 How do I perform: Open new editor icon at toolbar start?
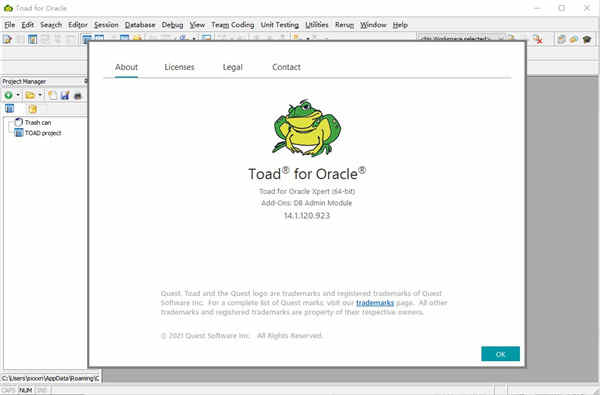pyautogui.click(x=7, y=39)
